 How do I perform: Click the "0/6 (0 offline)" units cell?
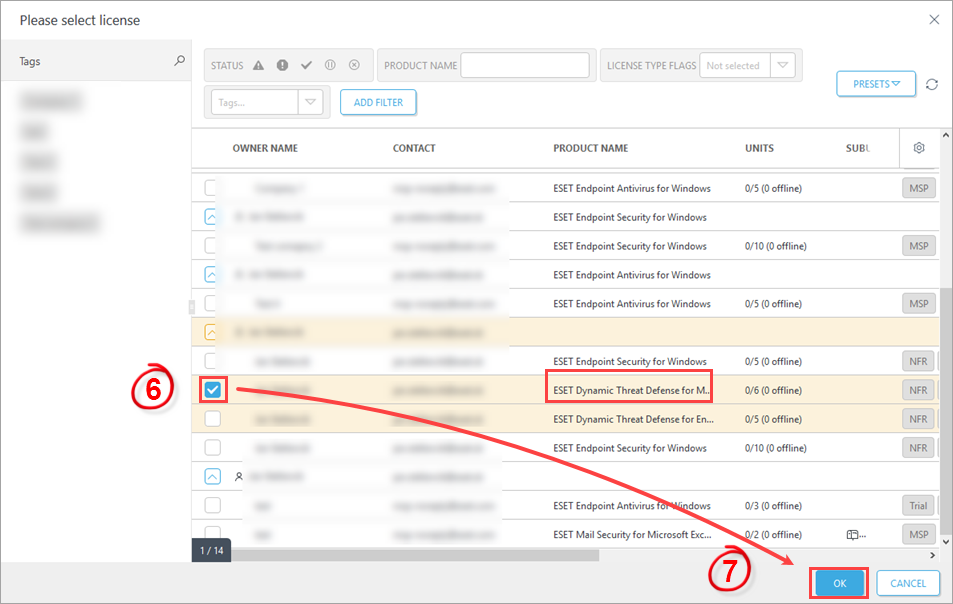tap(773, 390)
